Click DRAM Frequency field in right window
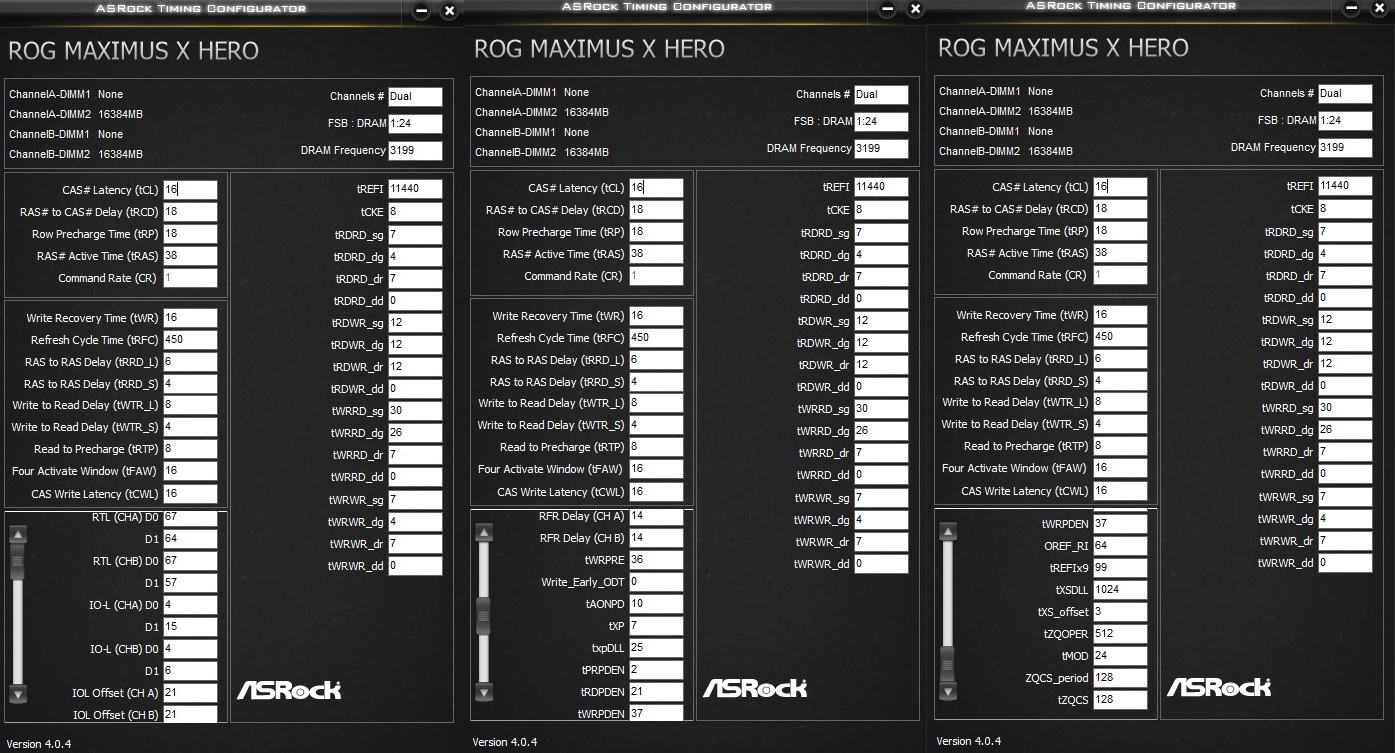Viewport: 1395px width, 753px height. pos(1345,147)
